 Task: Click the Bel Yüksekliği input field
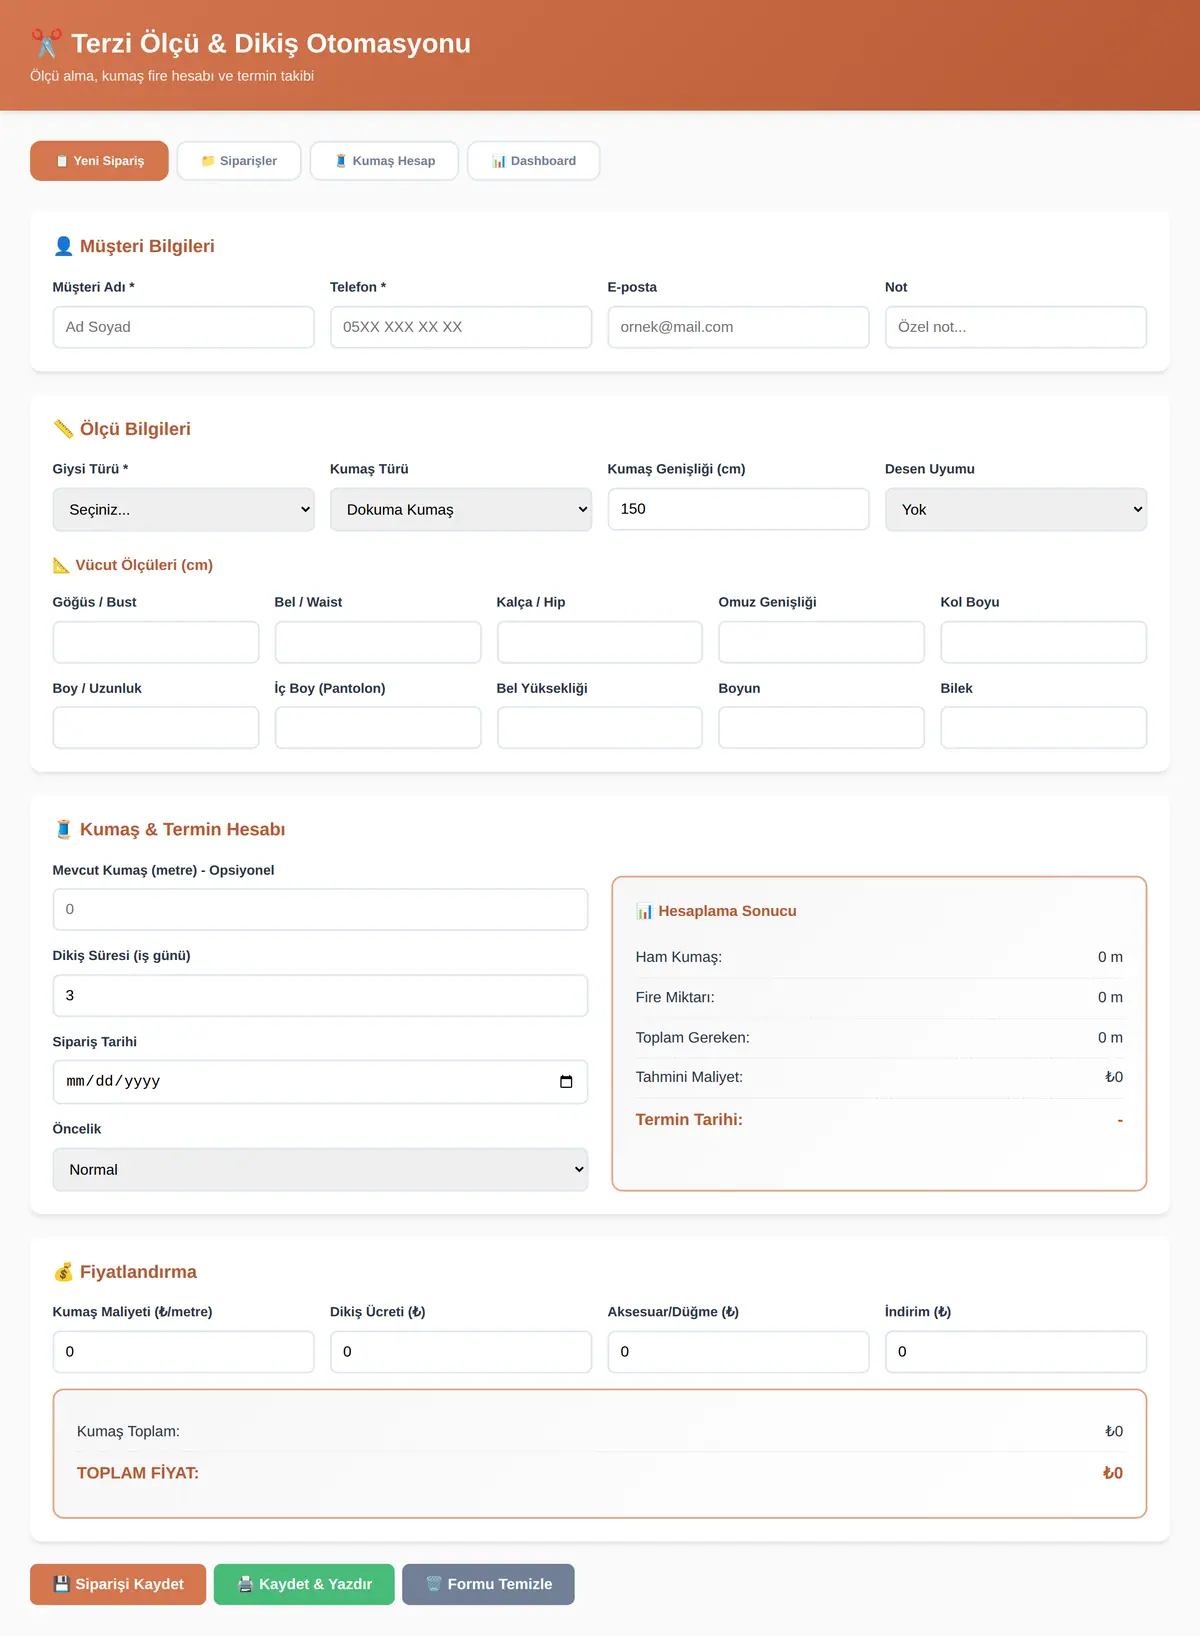(600, 728)
